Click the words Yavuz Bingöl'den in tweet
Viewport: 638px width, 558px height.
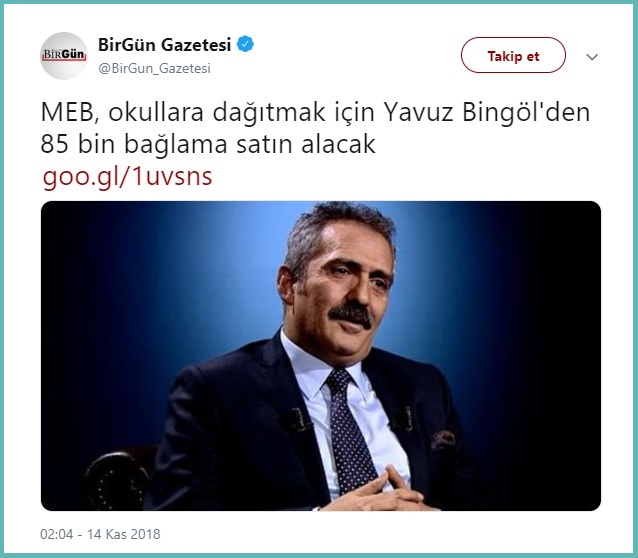coord(487,112)
